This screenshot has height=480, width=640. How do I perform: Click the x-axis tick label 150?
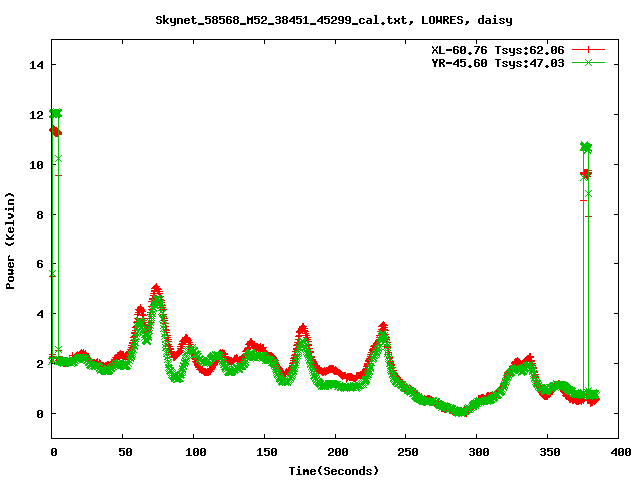coord(267,452)
